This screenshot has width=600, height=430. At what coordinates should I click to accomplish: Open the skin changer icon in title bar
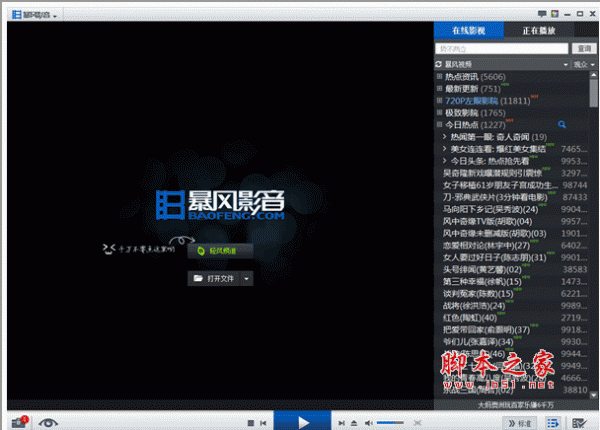tap(555, 14)
